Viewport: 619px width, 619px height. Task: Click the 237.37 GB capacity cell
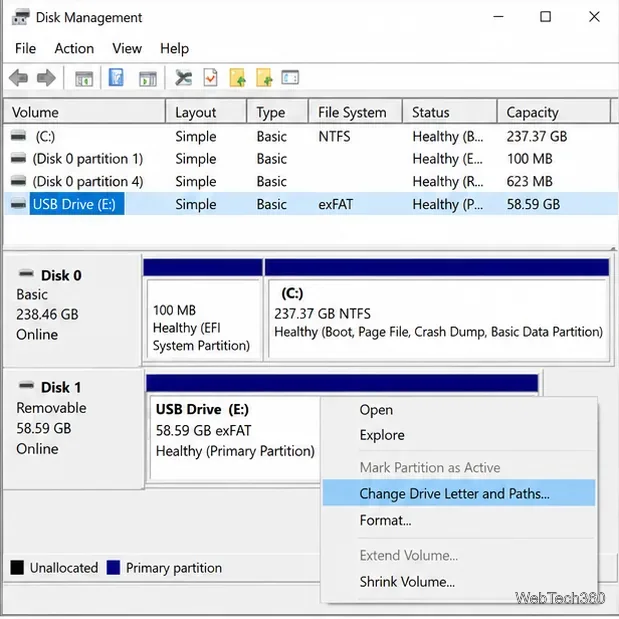point(537,137)
